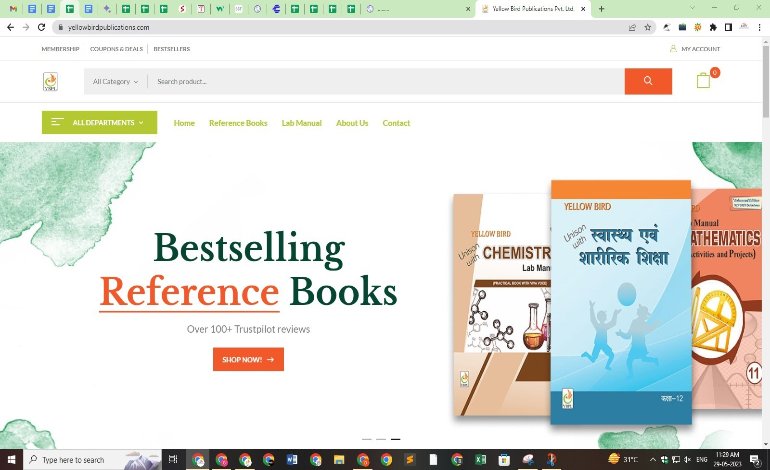Click the weather 31°C taskbar widget
770x470 pixels.
click(x=623, y=460)
